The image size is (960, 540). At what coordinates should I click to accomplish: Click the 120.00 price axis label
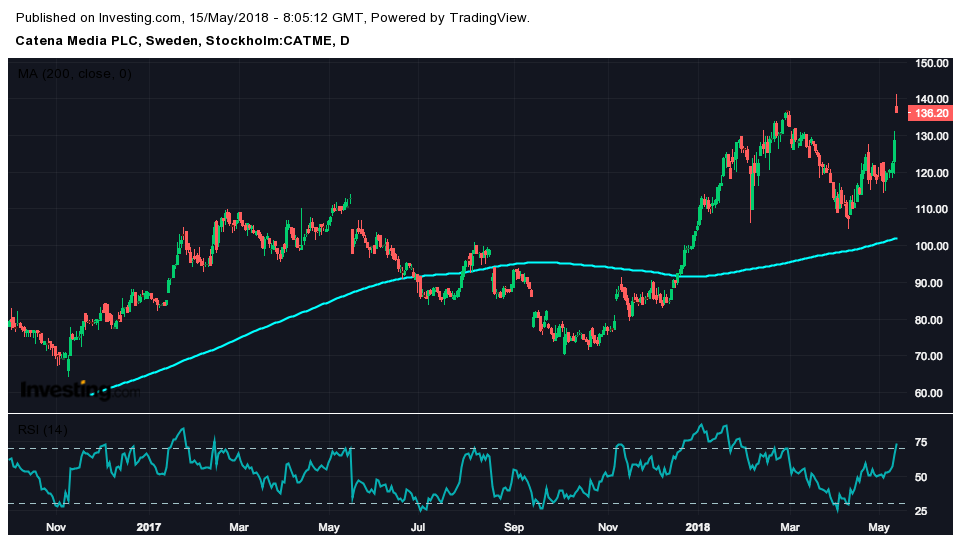pos(932,173)
